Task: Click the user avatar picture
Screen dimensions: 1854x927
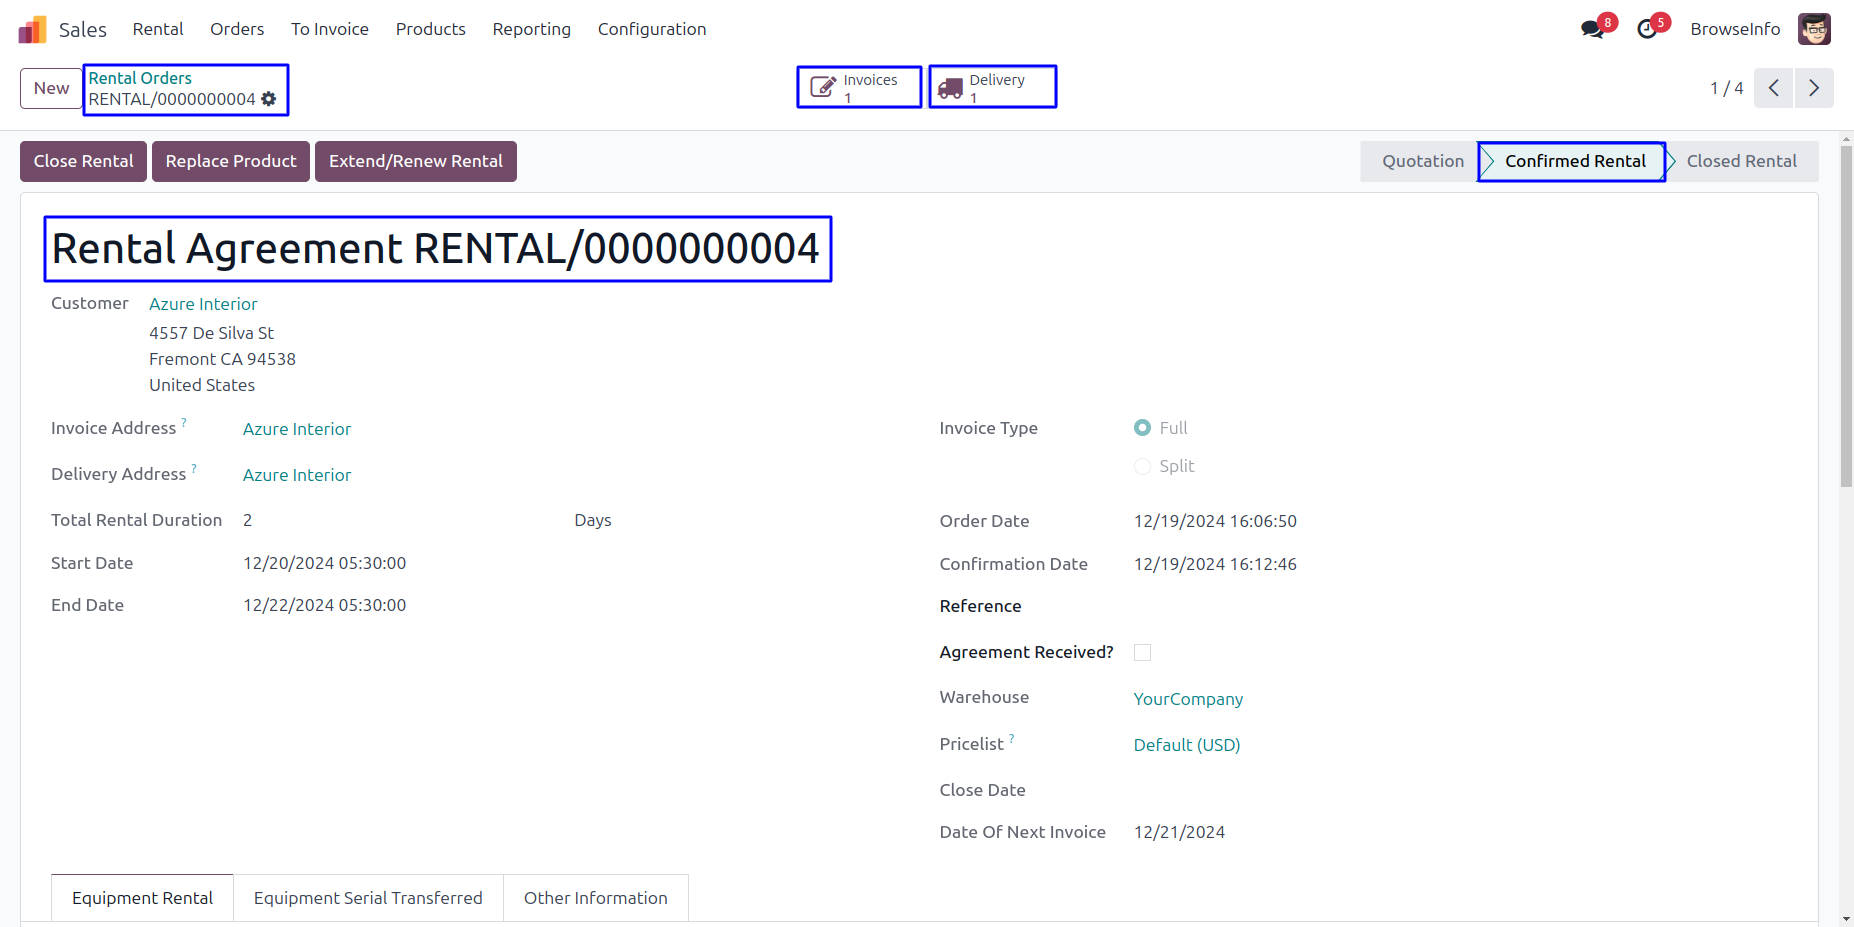Action: [1813, 30]
